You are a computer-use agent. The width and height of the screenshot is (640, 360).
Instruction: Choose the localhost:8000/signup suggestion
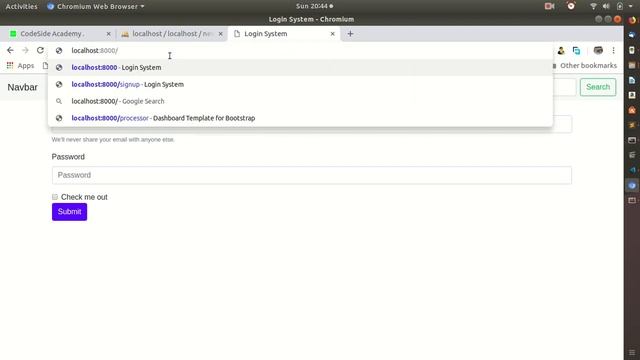click(x=300, y=84)
